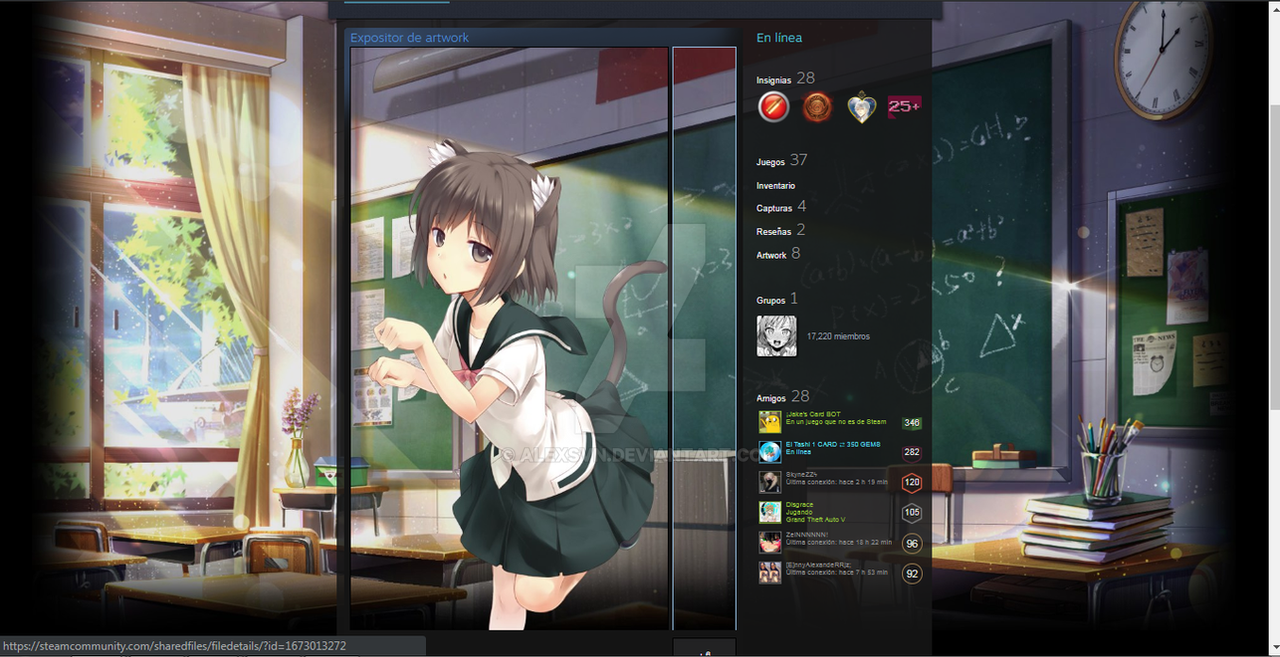The height and width of the screenshot is (657, 1280).
Task: Click ZeINNNNNN! friend name
Action: pos(807,535)
